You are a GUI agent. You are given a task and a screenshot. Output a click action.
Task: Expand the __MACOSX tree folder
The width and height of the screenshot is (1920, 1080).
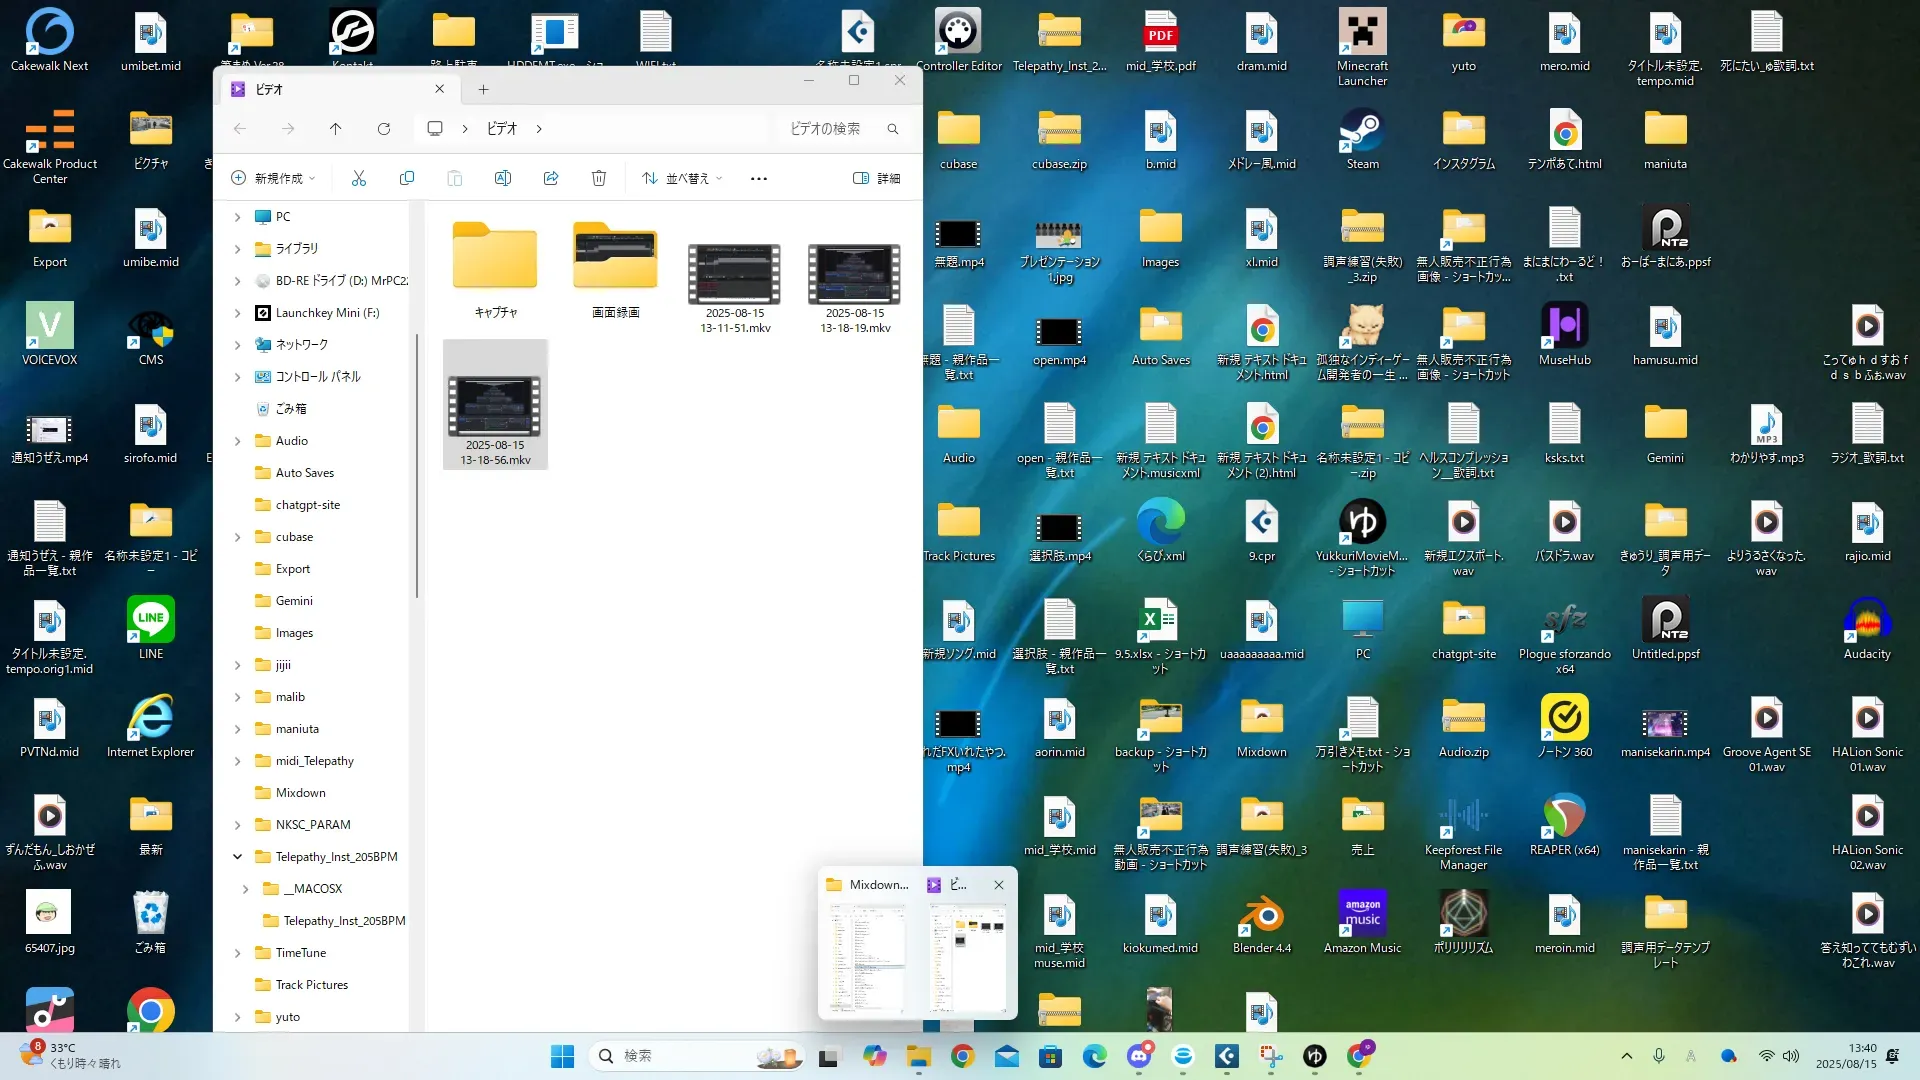coord(246,889)
